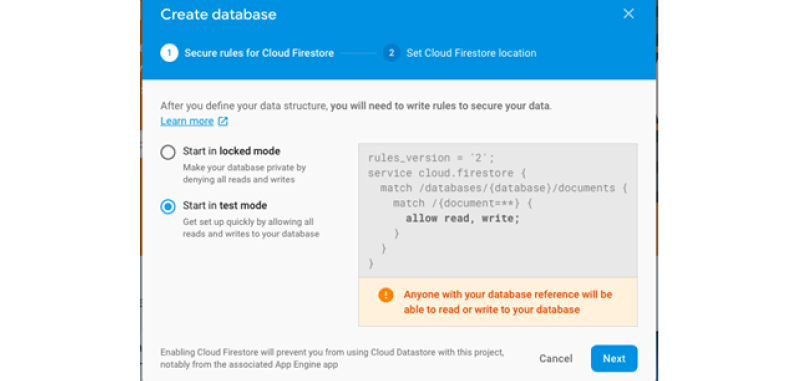
Task: Click the database reference warning banner text
Action: [x=508, y=302]
